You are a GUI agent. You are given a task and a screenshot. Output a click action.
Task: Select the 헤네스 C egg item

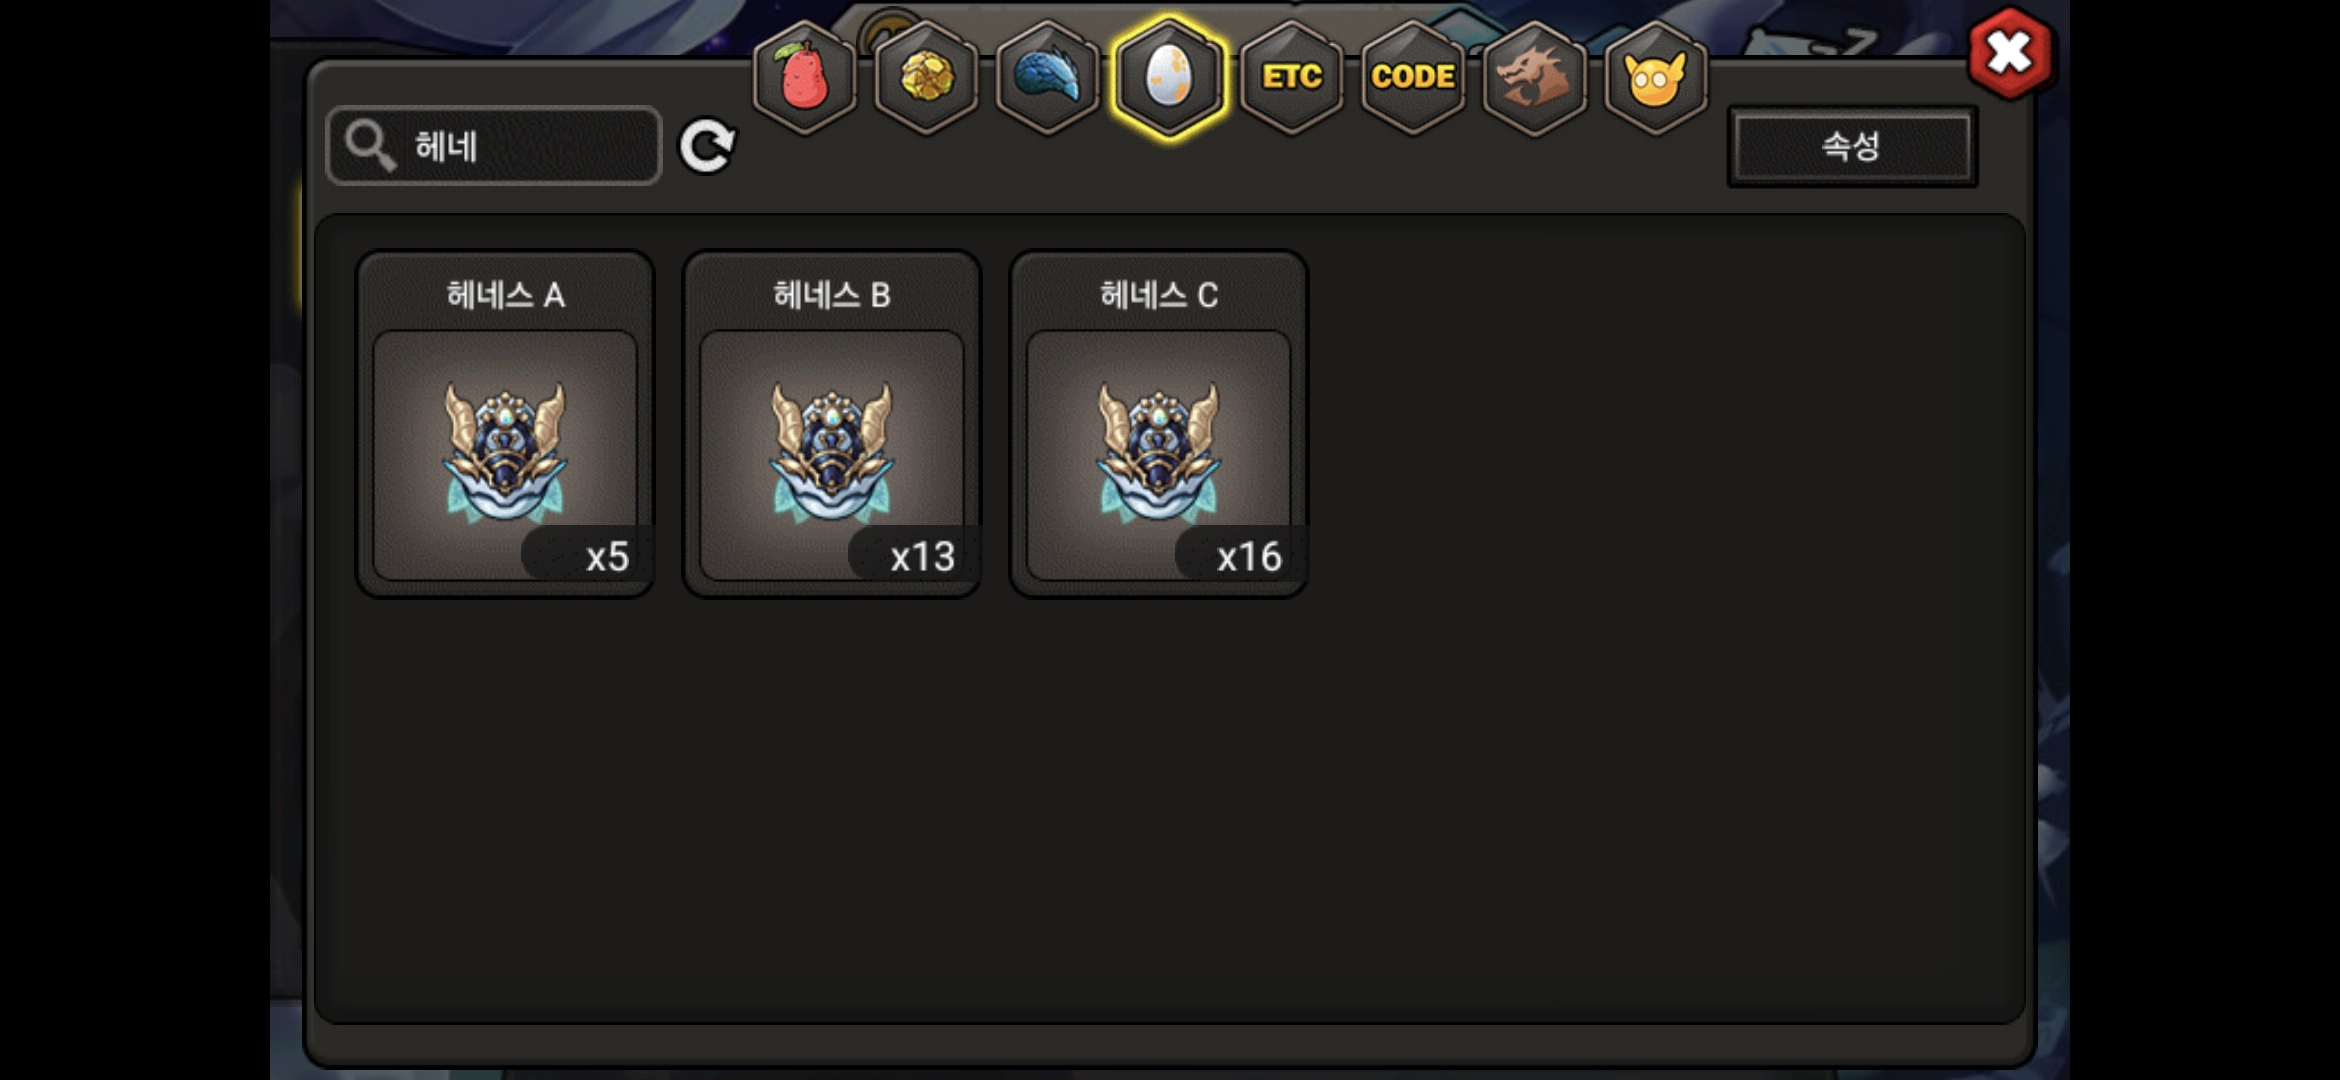[x=1159, y=424]
